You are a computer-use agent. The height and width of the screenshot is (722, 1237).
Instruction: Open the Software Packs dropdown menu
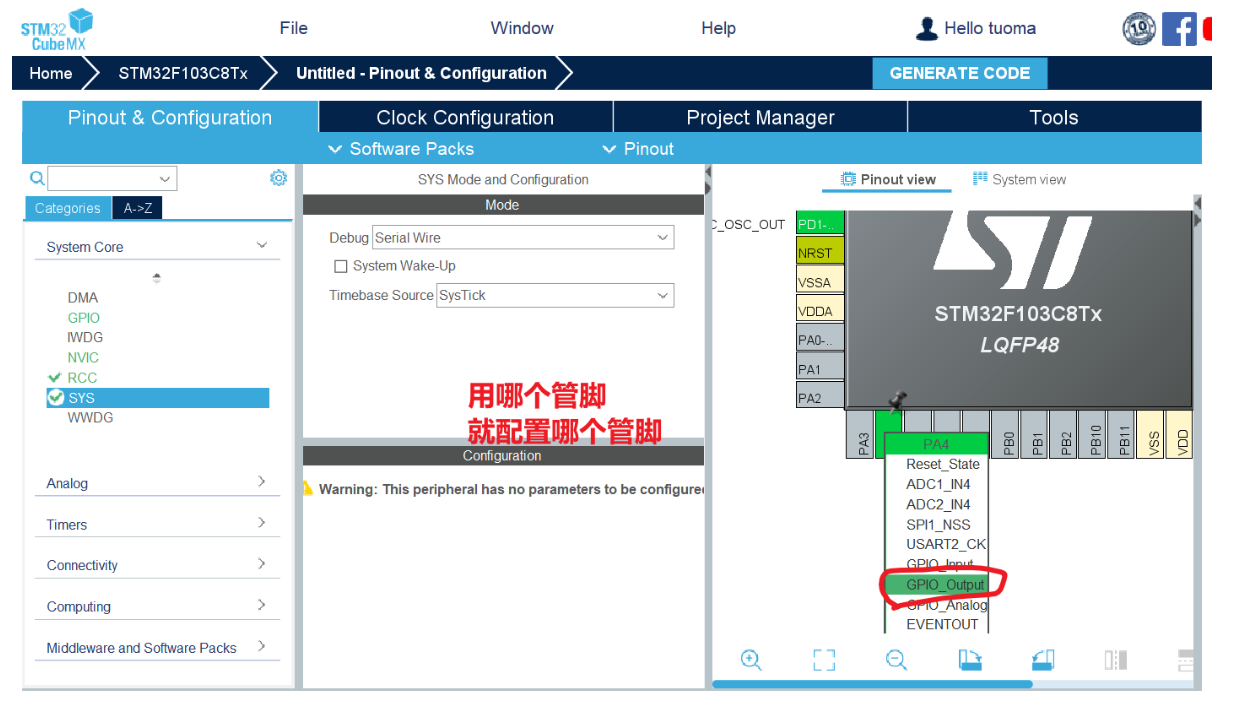pos(401,149)
